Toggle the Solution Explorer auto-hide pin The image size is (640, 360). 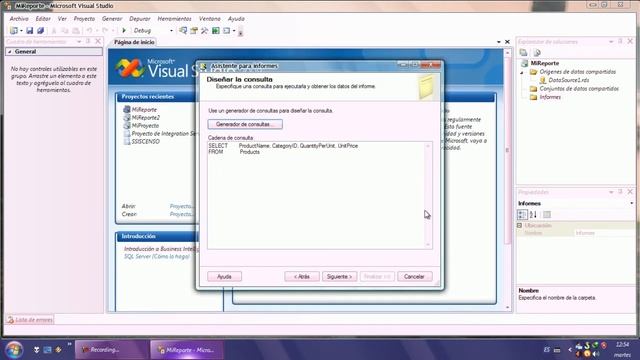pyautogui.click(x=620, y=41)
